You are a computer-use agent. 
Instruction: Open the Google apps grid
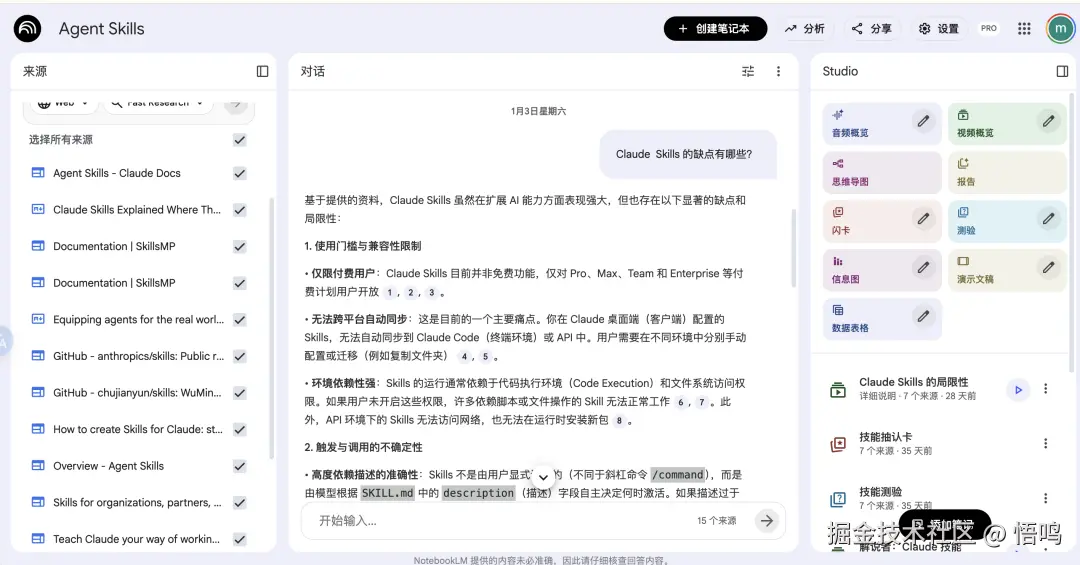pyautogui.click(x=1024, y=29)
